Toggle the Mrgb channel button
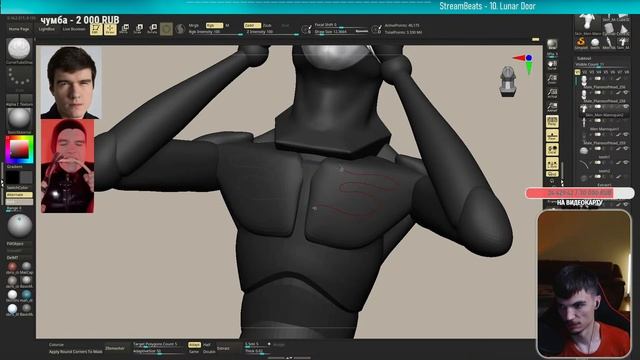The height and width of the screenshot is (360, 640). coord(194,25)
